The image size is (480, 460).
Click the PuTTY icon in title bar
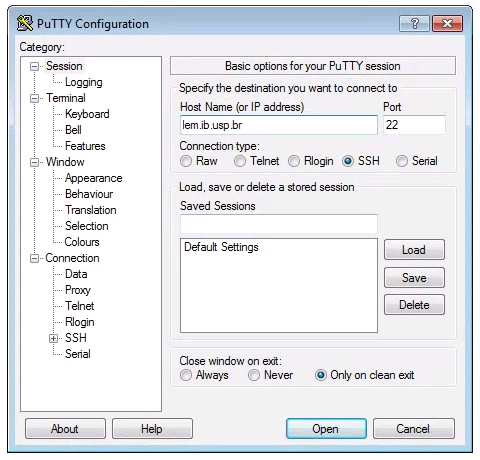[x=25, y=23]
